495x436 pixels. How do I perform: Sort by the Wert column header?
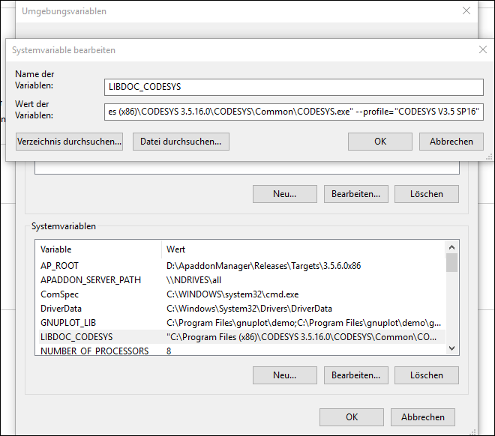[303, 249]
